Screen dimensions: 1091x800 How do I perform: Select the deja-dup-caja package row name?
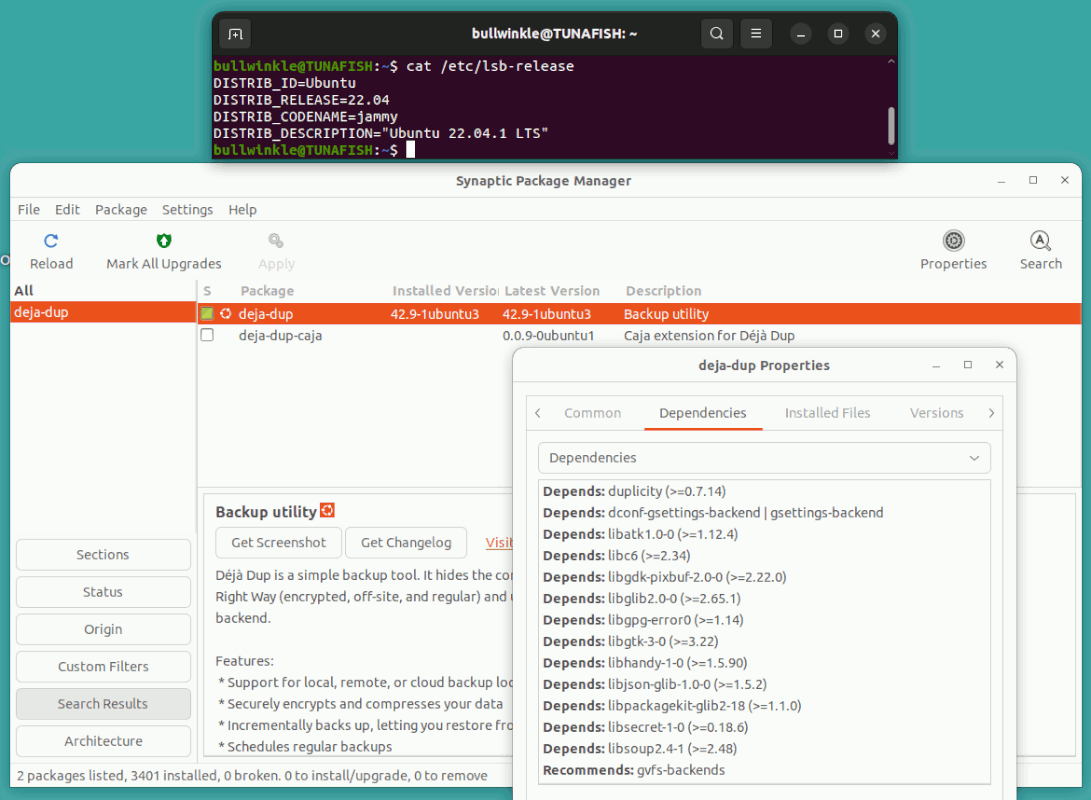(x=280, y=335)
